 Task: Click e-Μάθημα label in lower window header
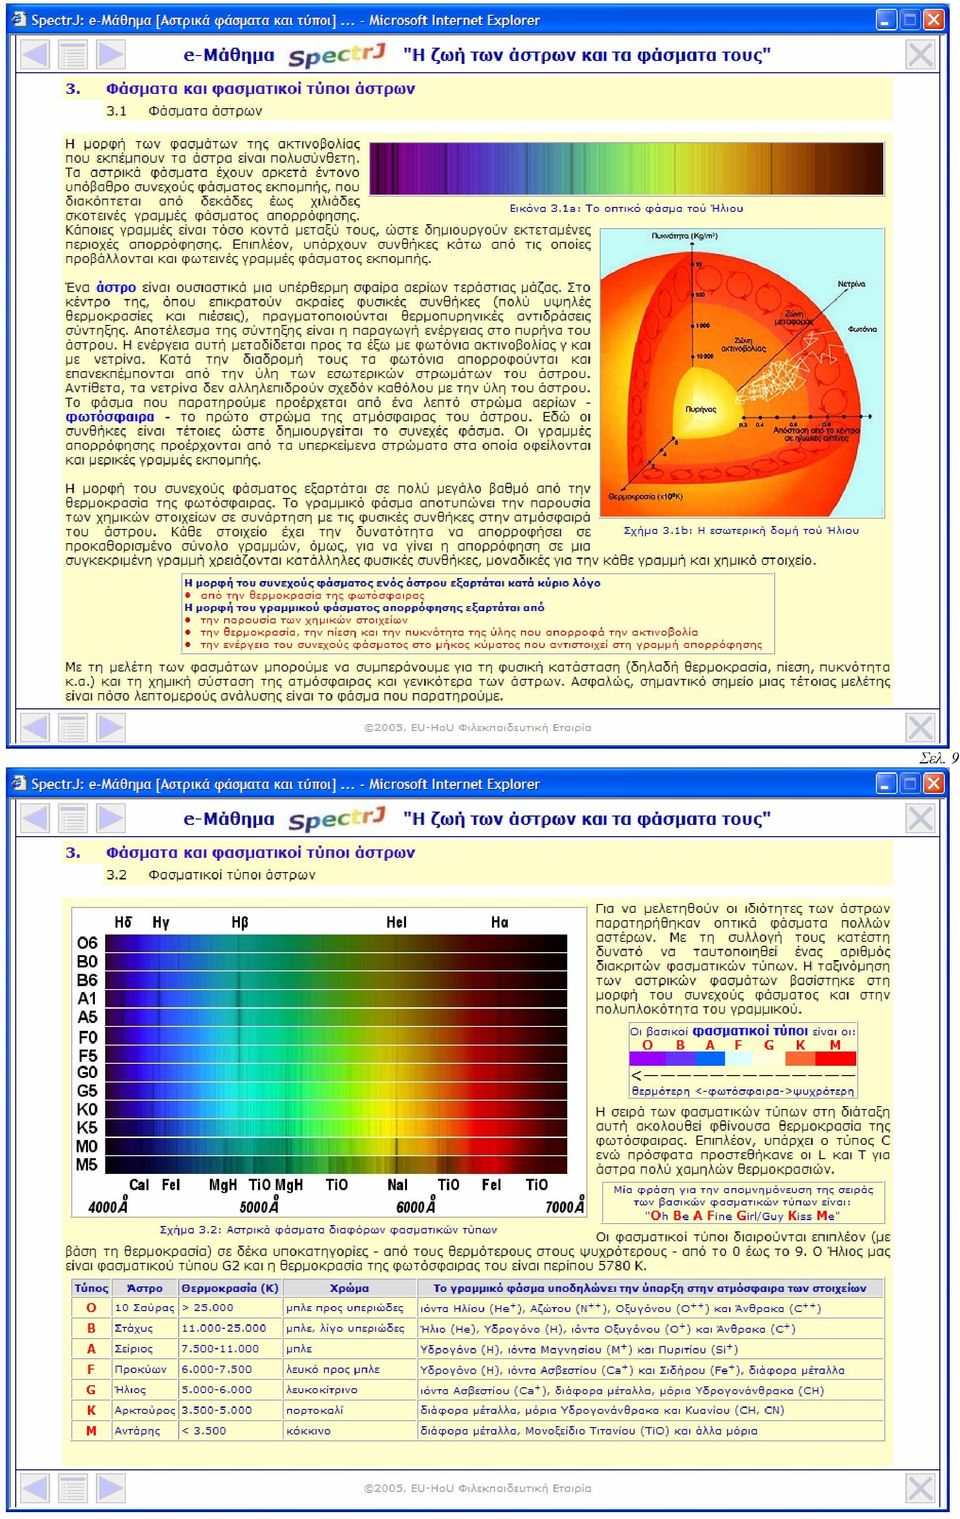coord(229,819)
